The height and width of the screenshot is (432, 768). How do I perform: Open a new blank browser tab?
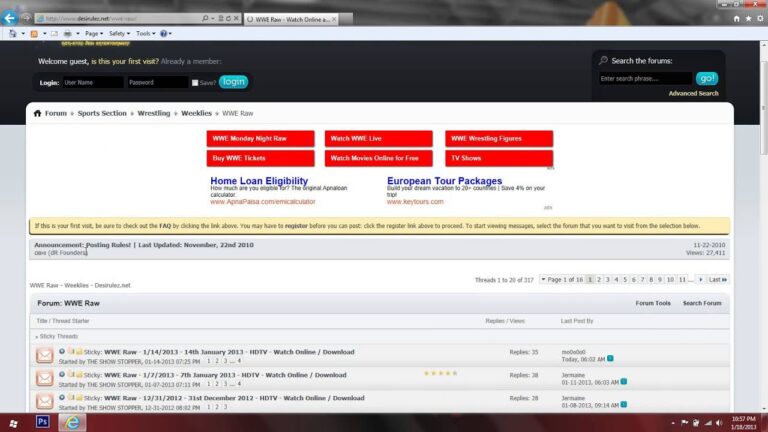(x=346, y=19)
